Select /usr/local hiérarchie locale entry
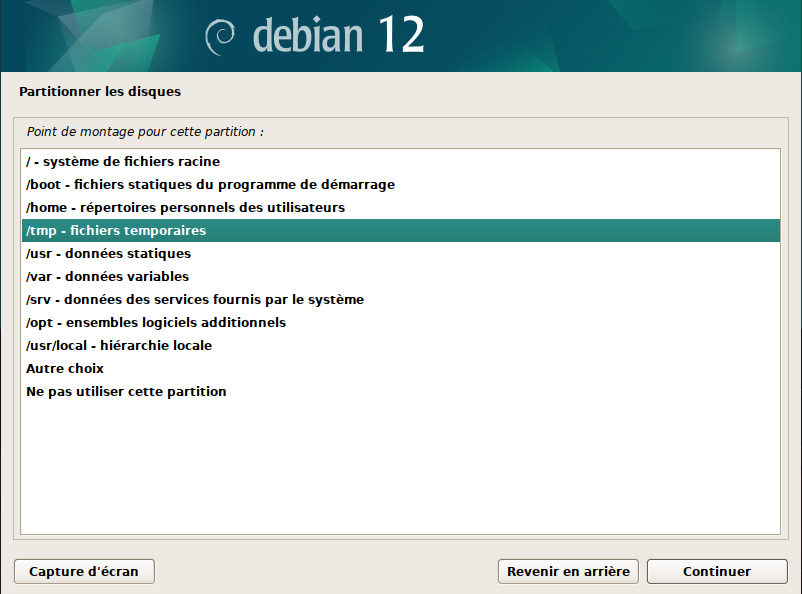This screenshot has height=594, width=802. tap(401, 346)
